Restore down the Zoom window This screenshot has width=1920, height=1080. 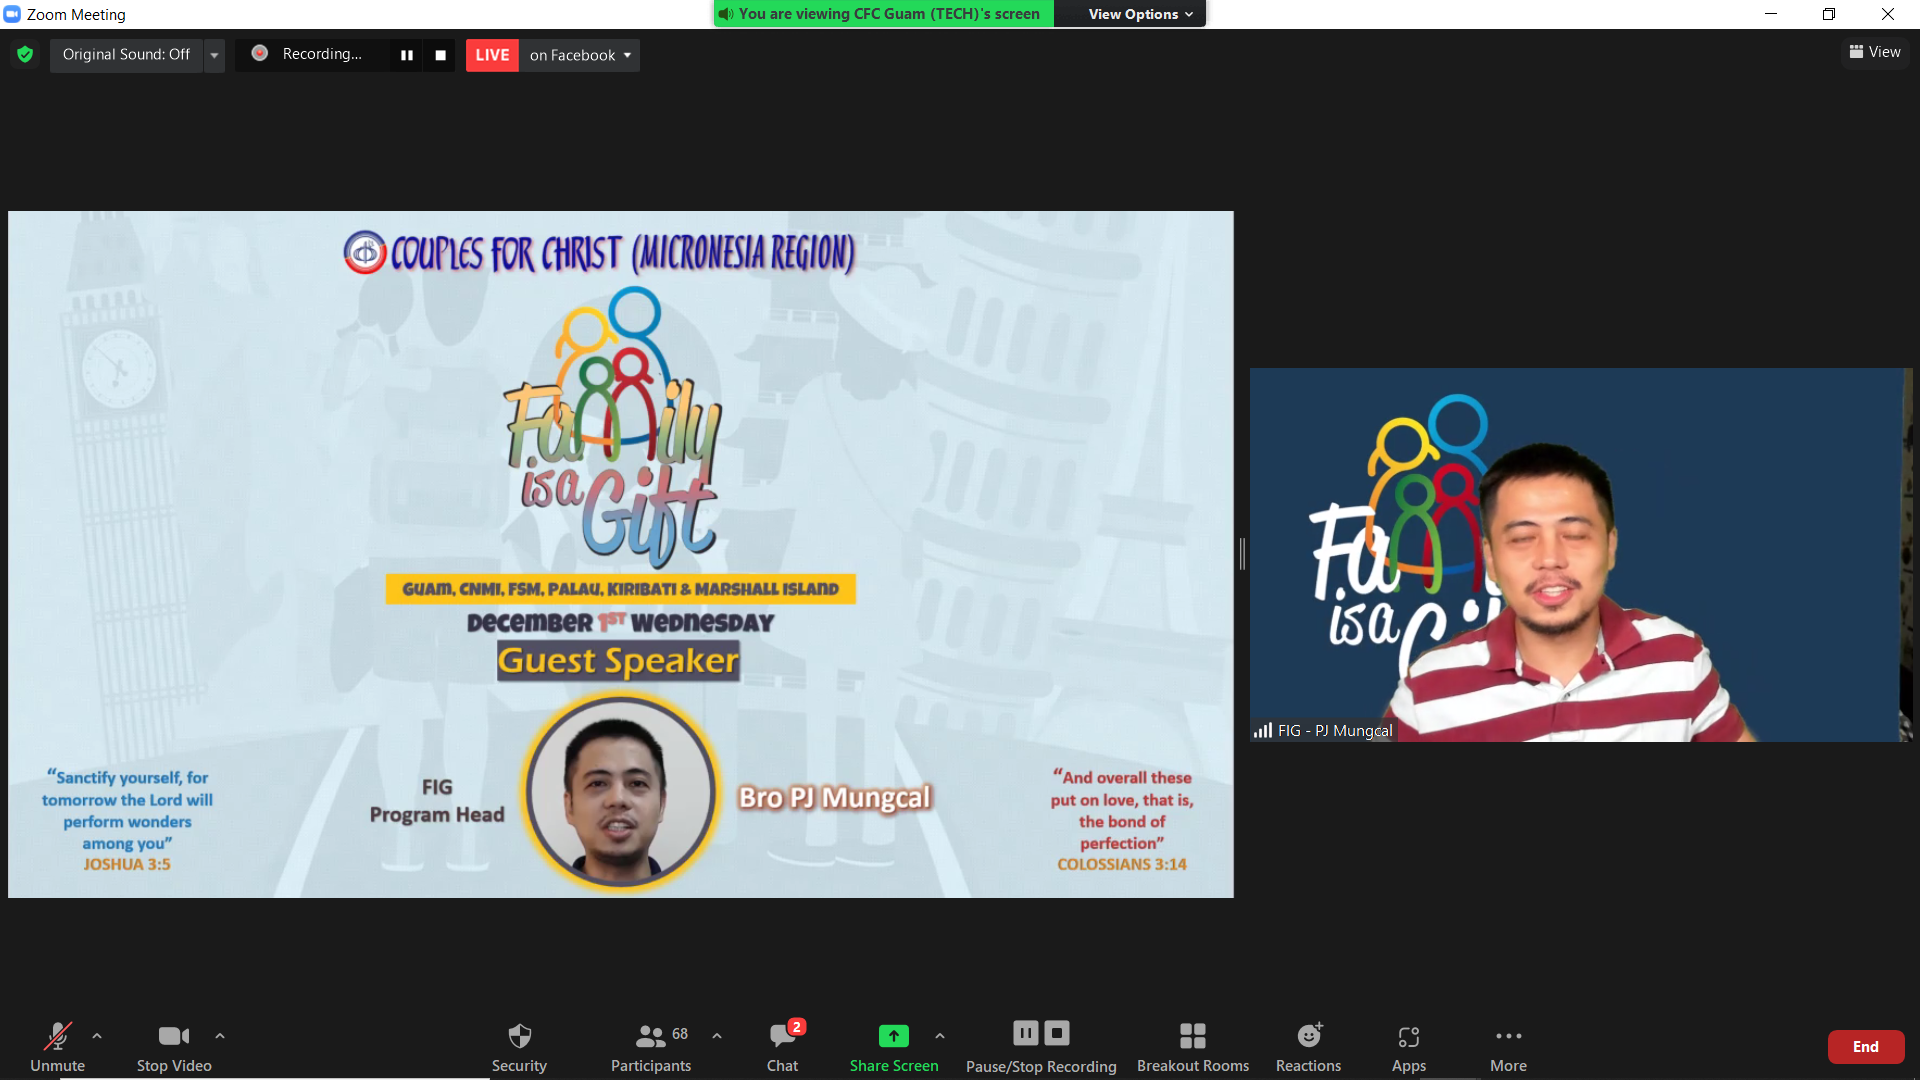pyautogui.click(x=1829, y=14)
